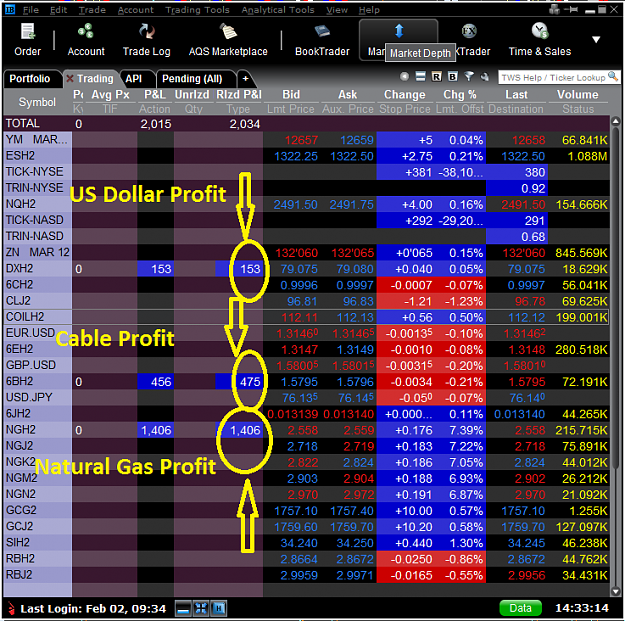Click the B quick button icon
This screenshot has height=621, width=625.
pos(452,77)
